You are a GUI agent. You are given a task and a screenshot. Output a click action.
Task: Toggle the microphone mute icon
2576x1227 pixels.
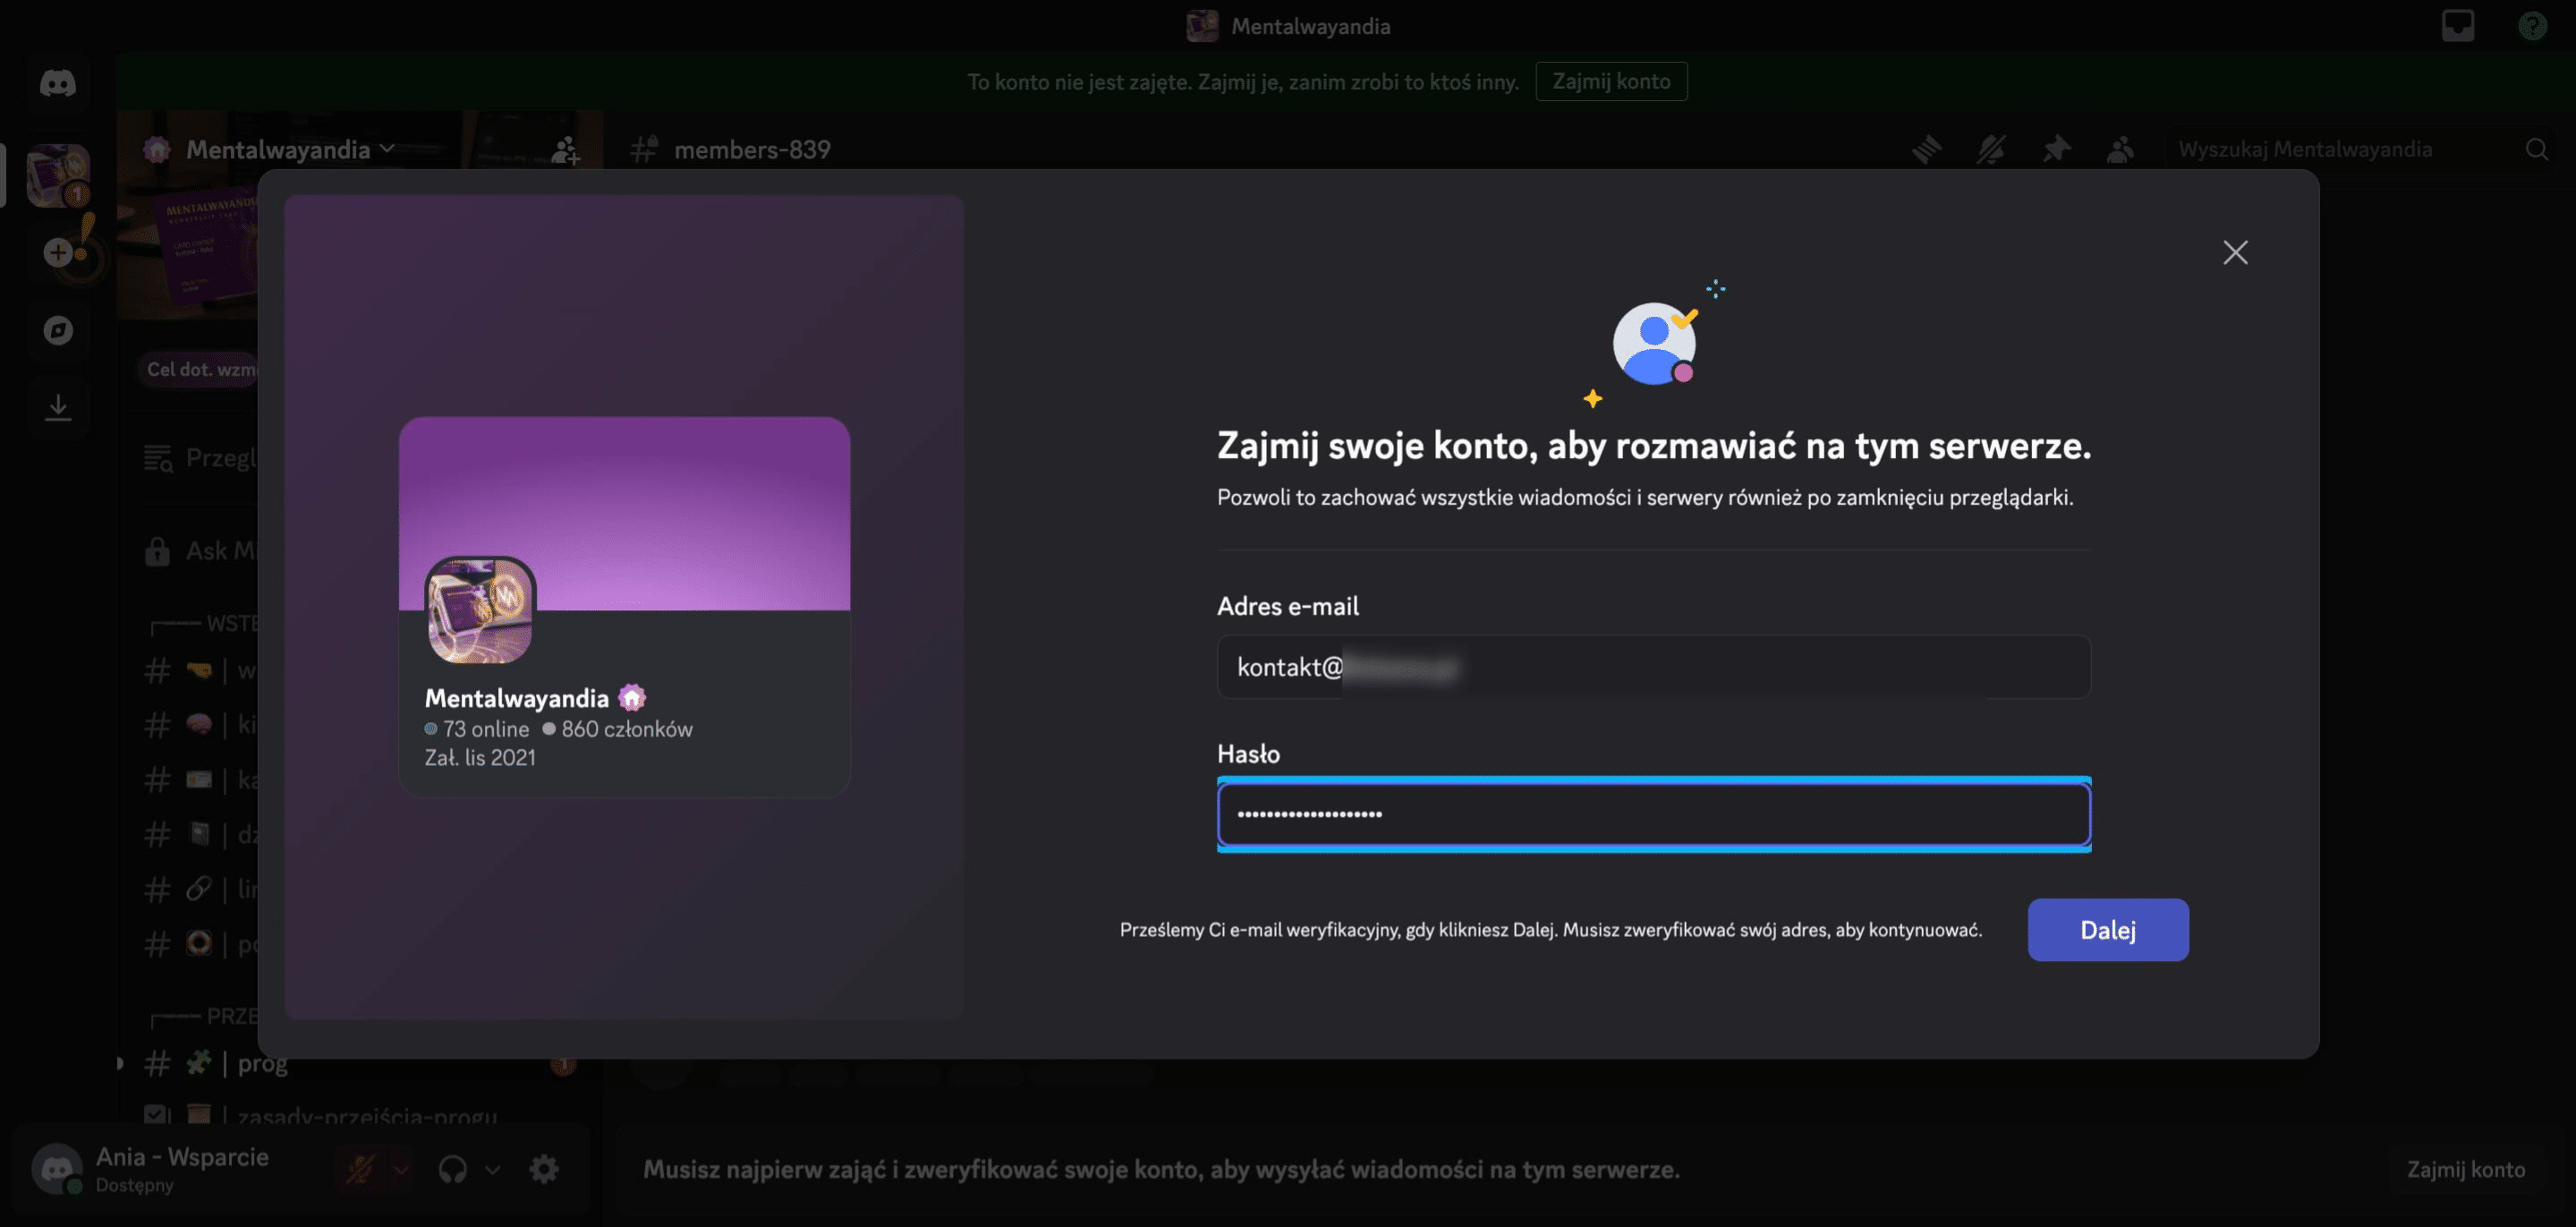coord(360,1169)
